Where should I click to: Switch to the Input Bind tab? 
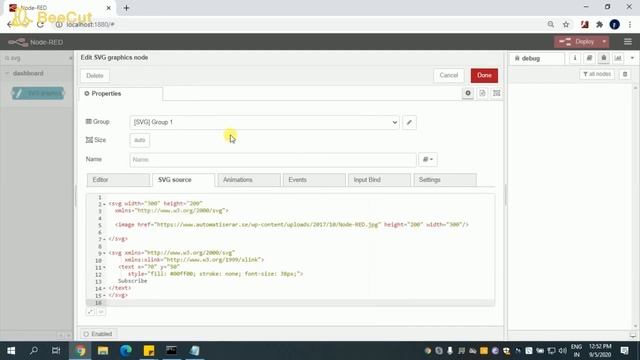coord(379,180)
